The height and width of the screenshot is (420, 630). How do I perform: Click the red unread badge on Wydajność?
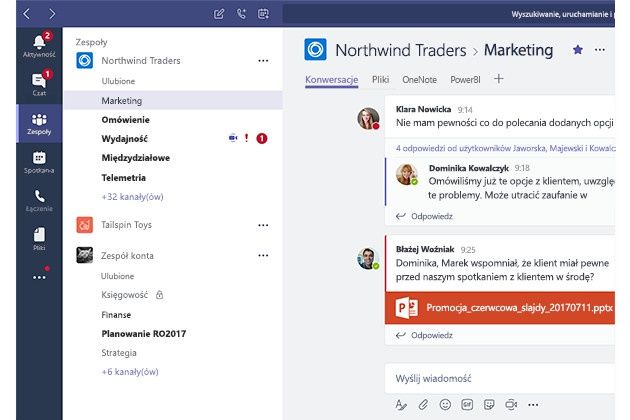click(262, 138)
